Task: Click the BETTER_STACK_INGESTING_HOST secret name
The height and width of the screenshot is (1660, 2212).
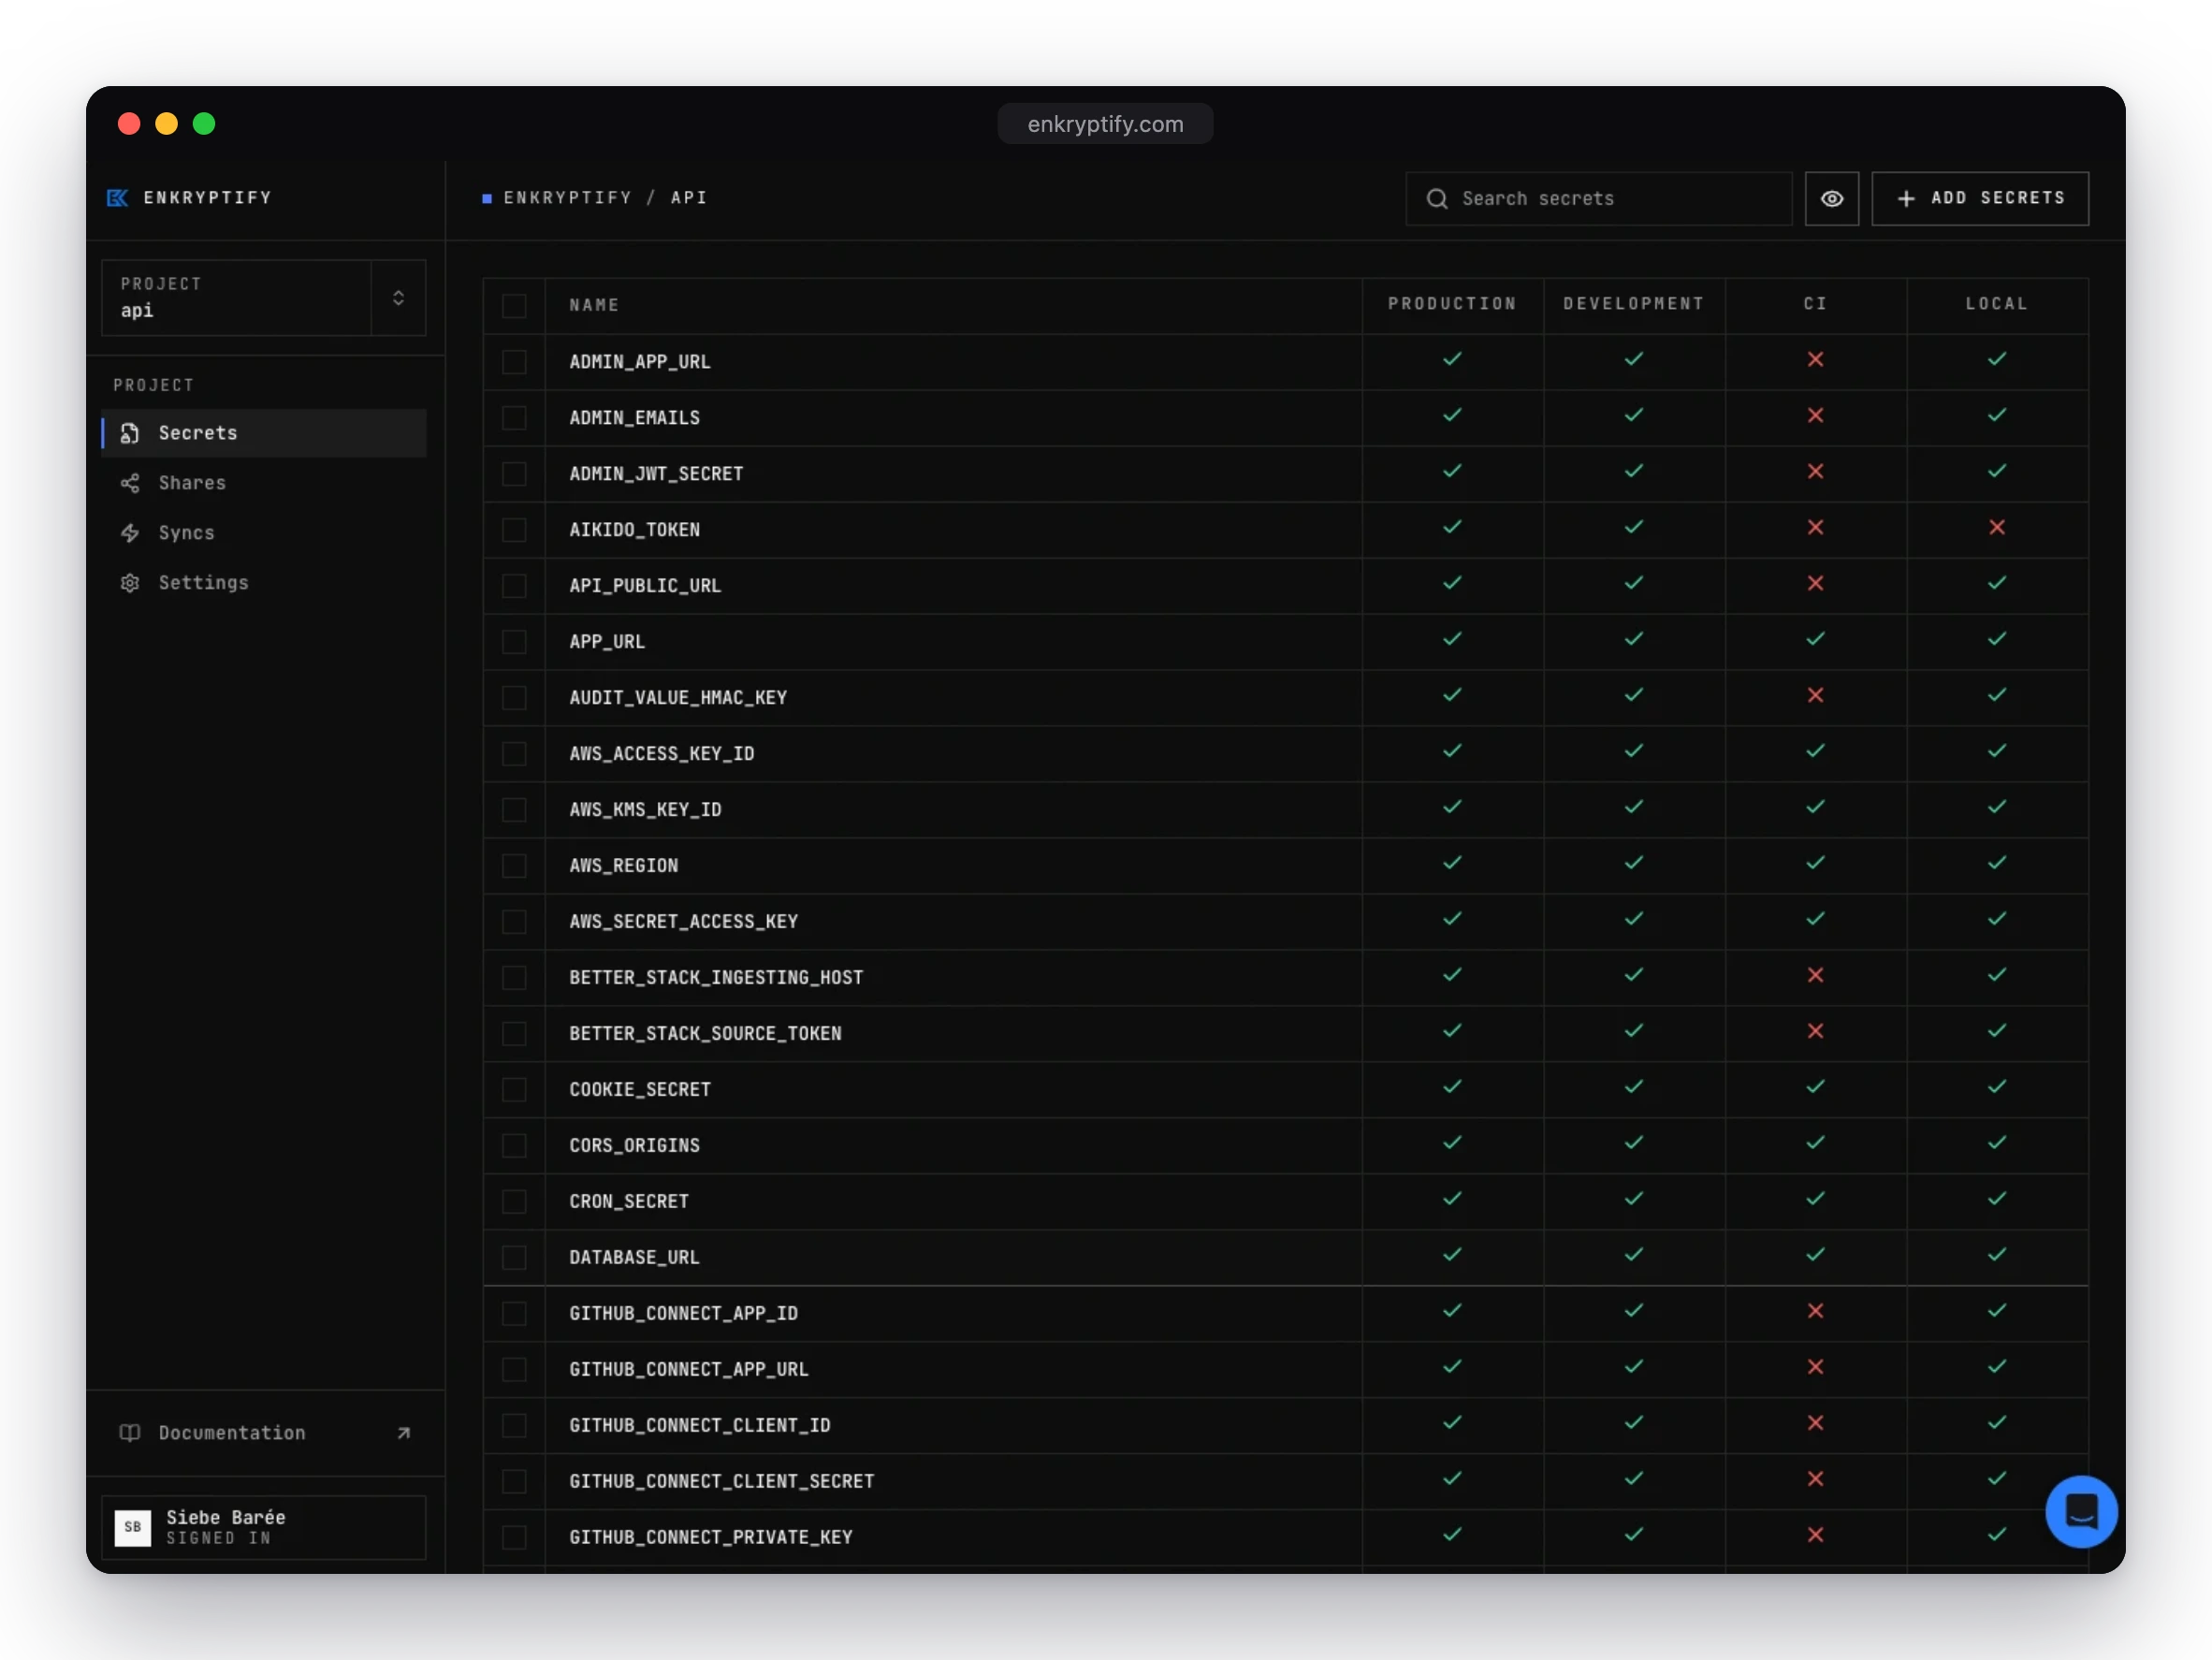Action: point(716,978)
